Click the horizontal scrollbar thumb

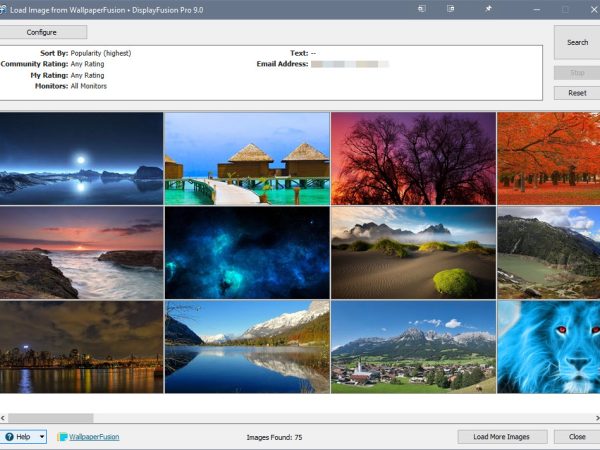(52, 418)
